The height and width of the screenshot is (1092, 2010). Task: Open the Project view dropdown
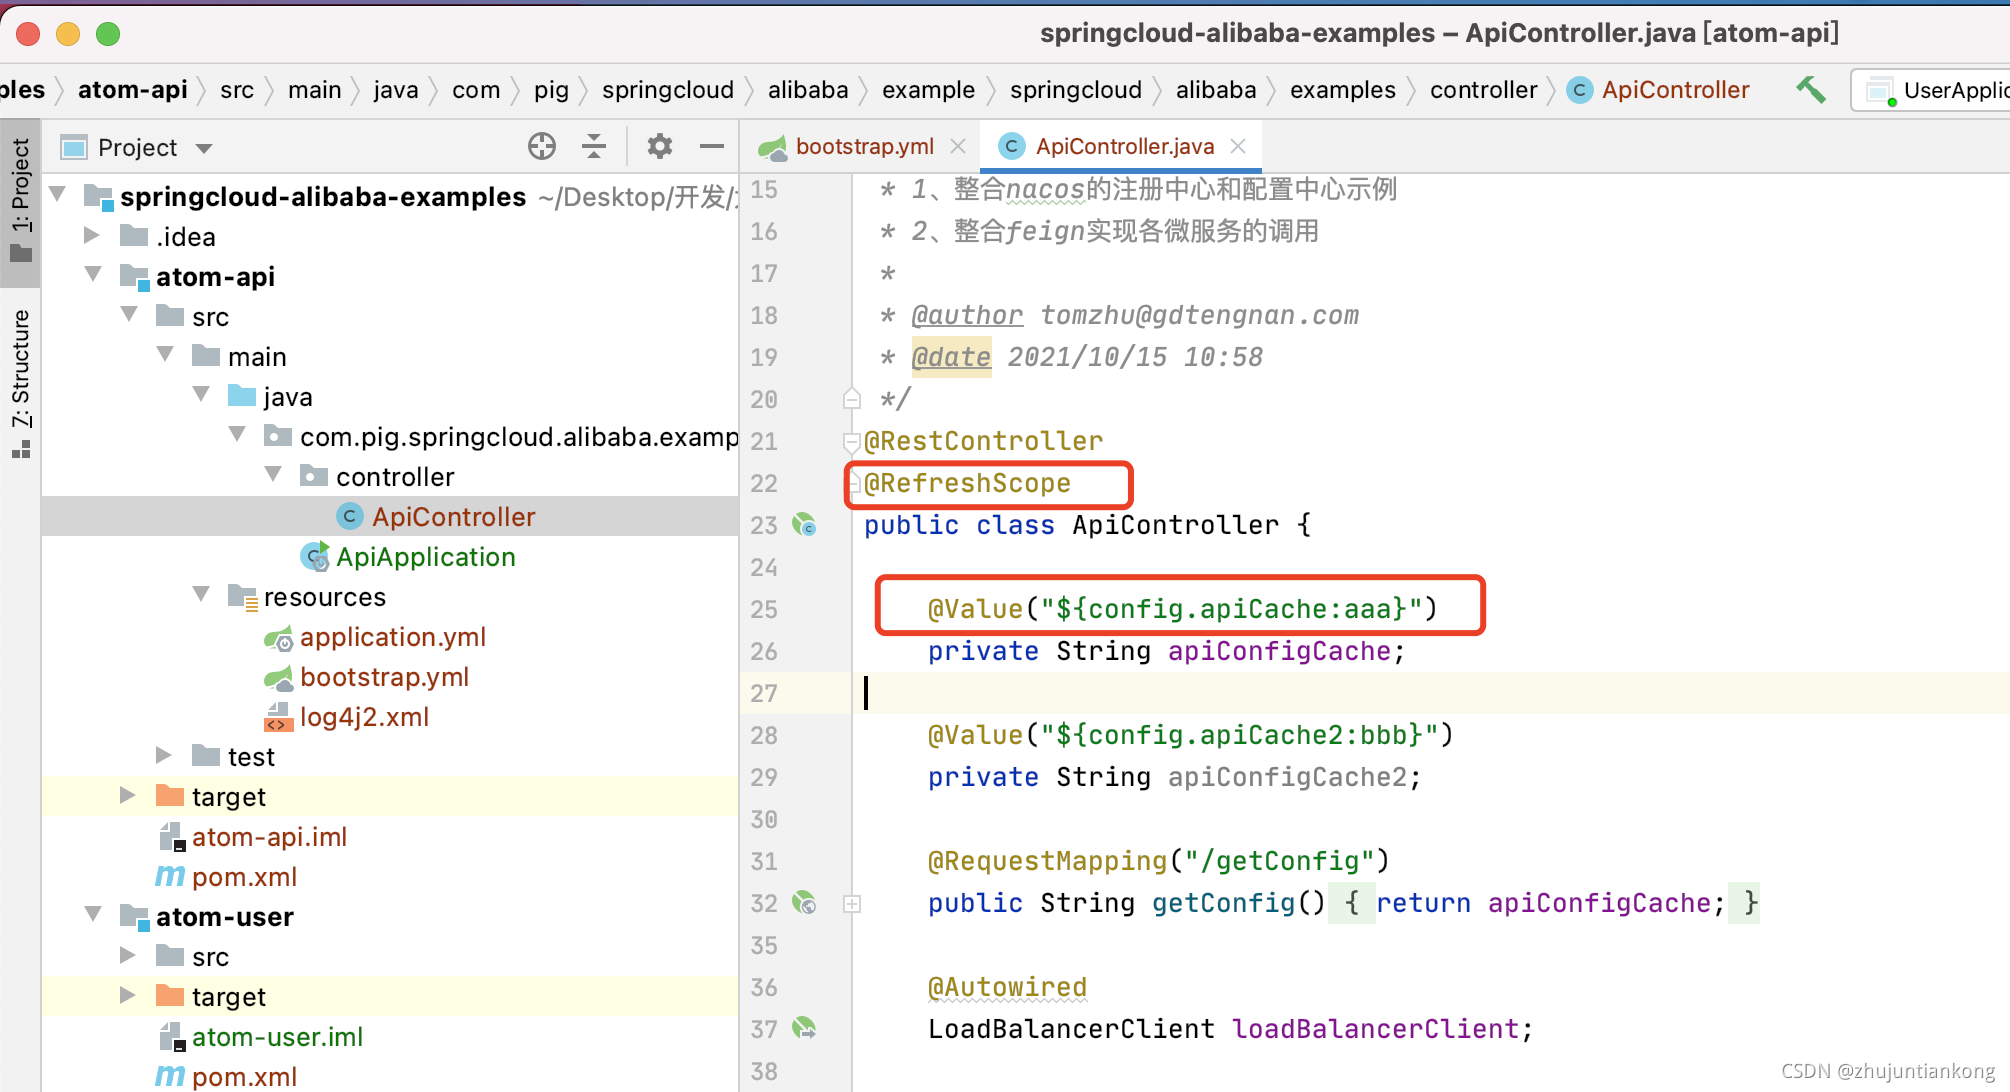pyautogui.click(x=204, y=148)
